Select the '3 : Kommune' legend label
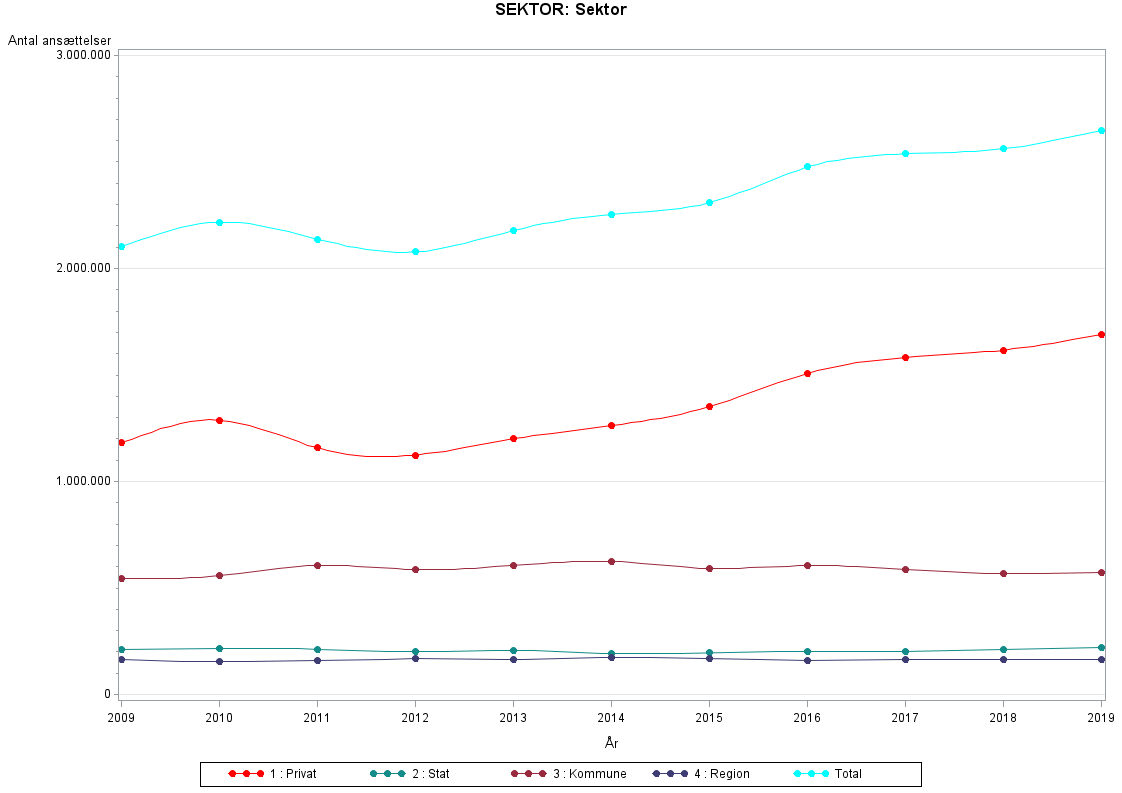 click(589, 774)
